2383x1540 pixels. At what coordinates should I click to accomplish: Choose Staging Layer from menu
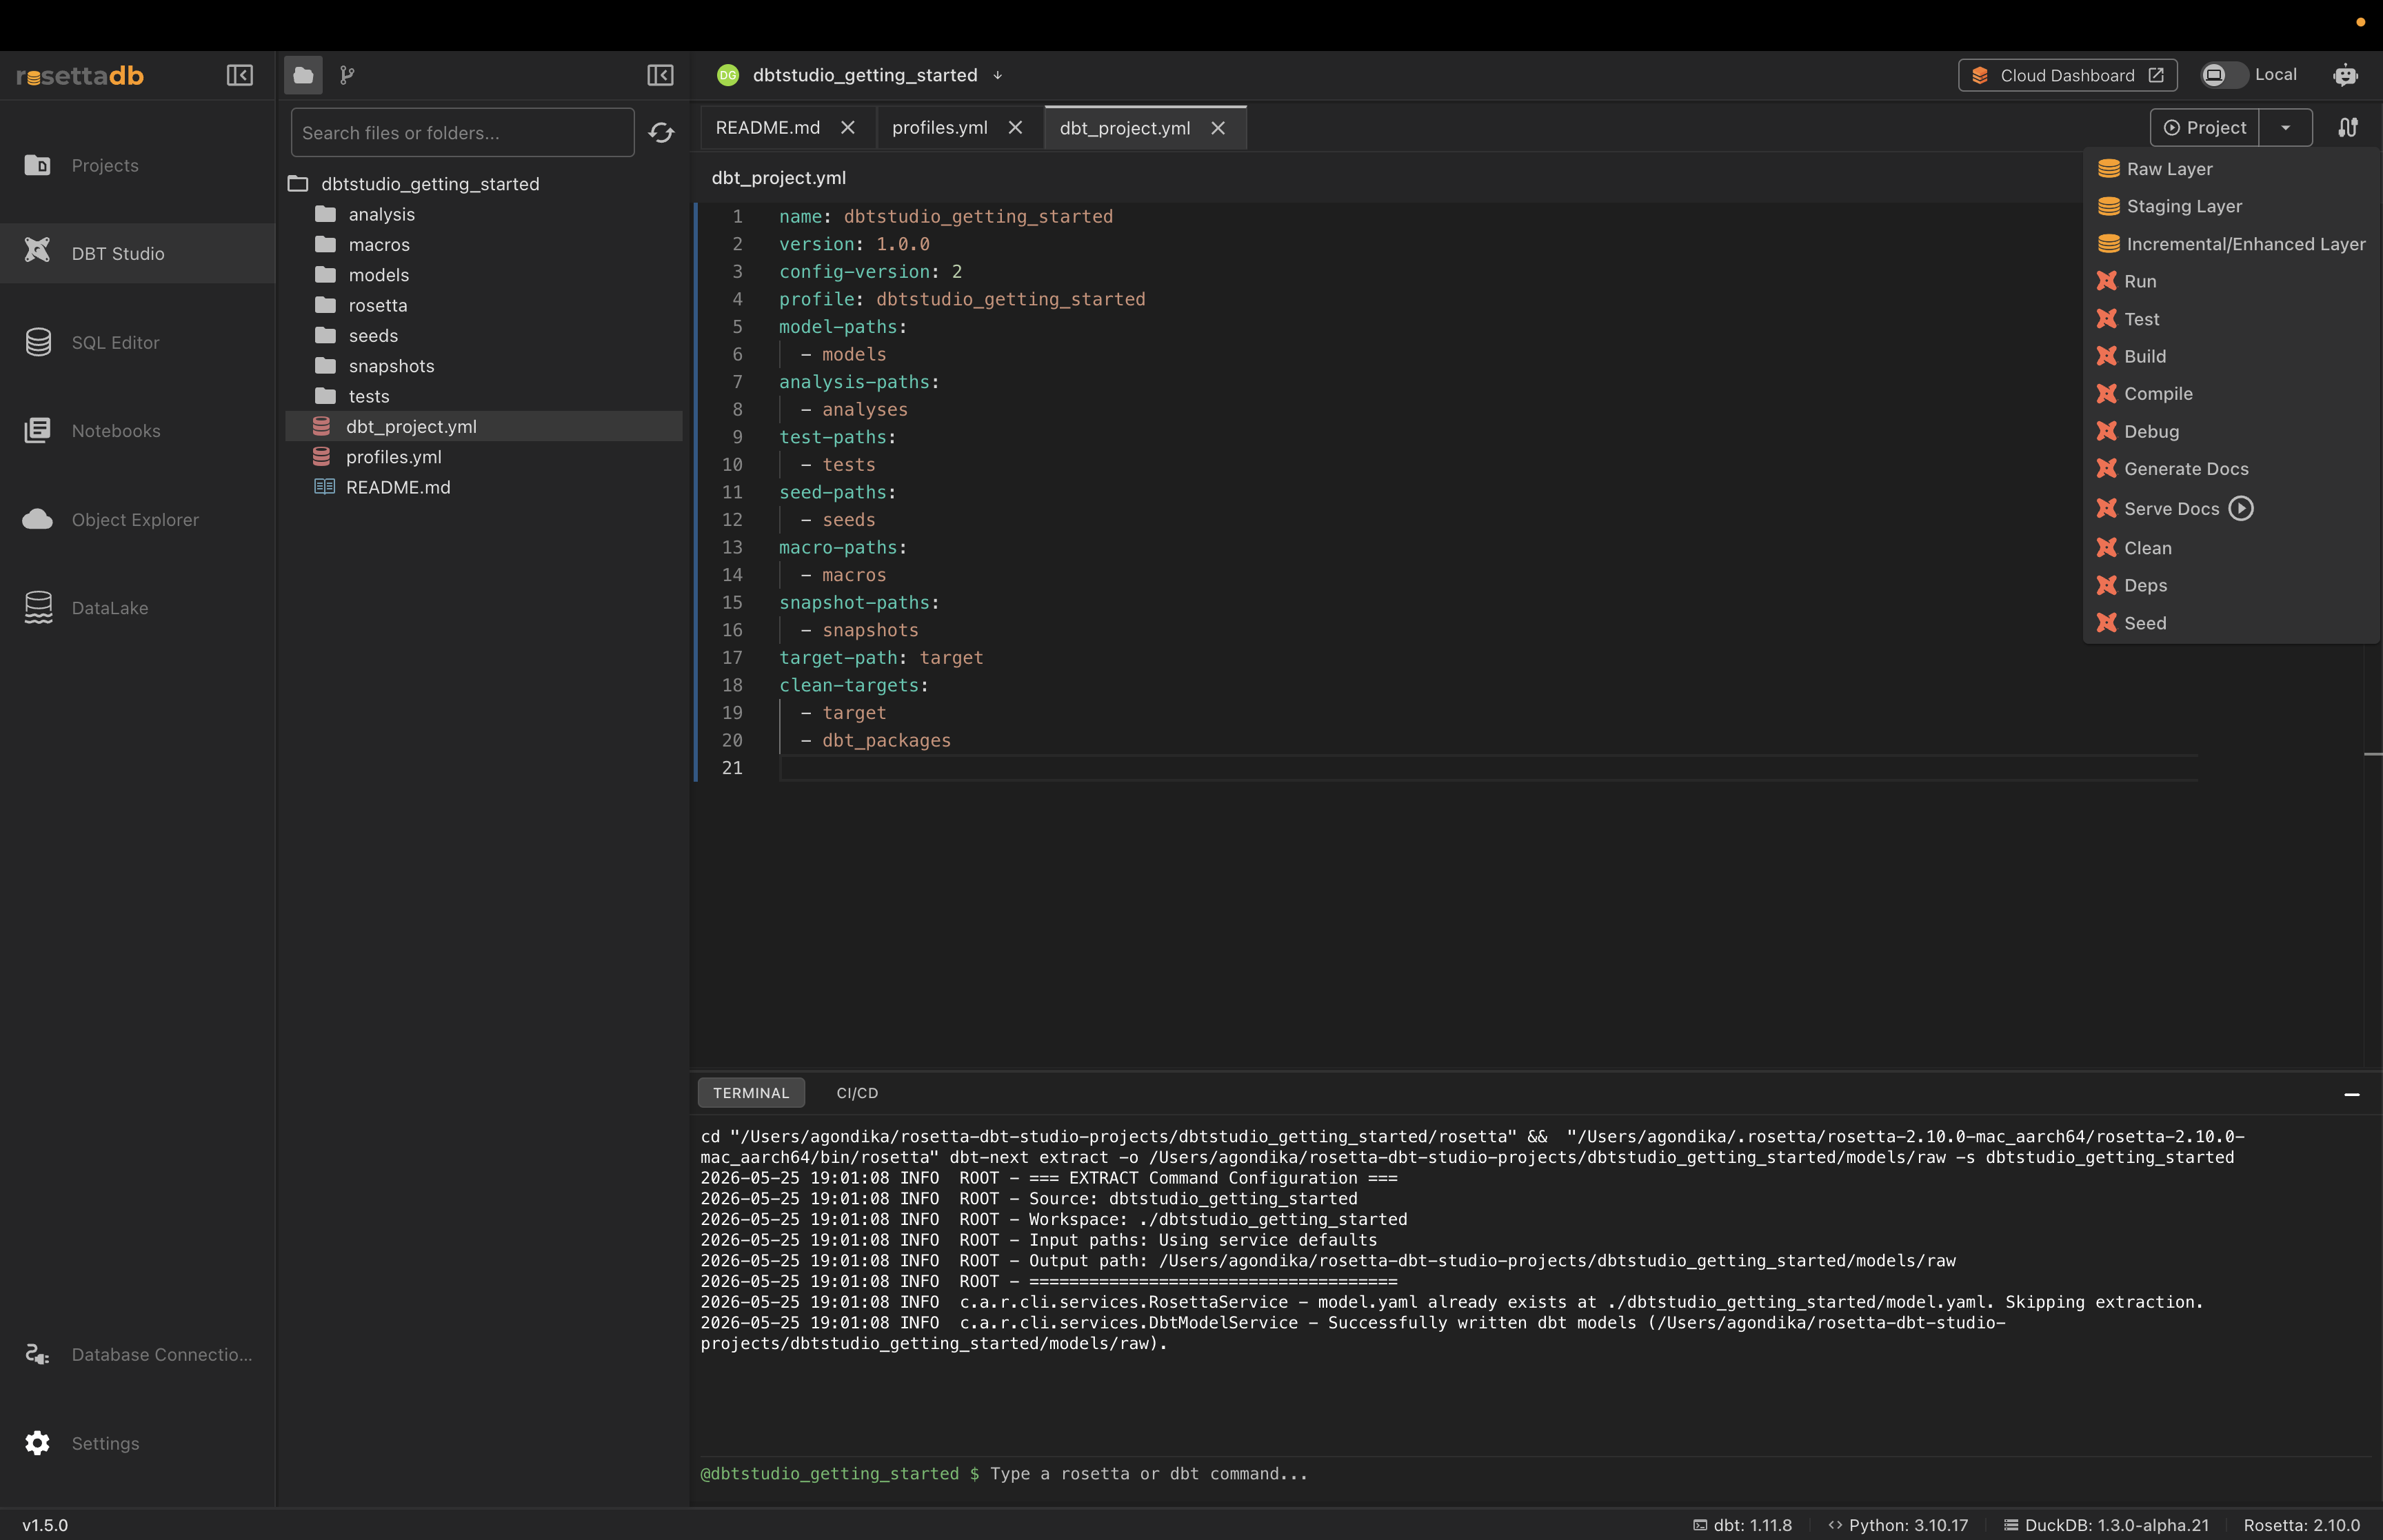click(2231, 206)
